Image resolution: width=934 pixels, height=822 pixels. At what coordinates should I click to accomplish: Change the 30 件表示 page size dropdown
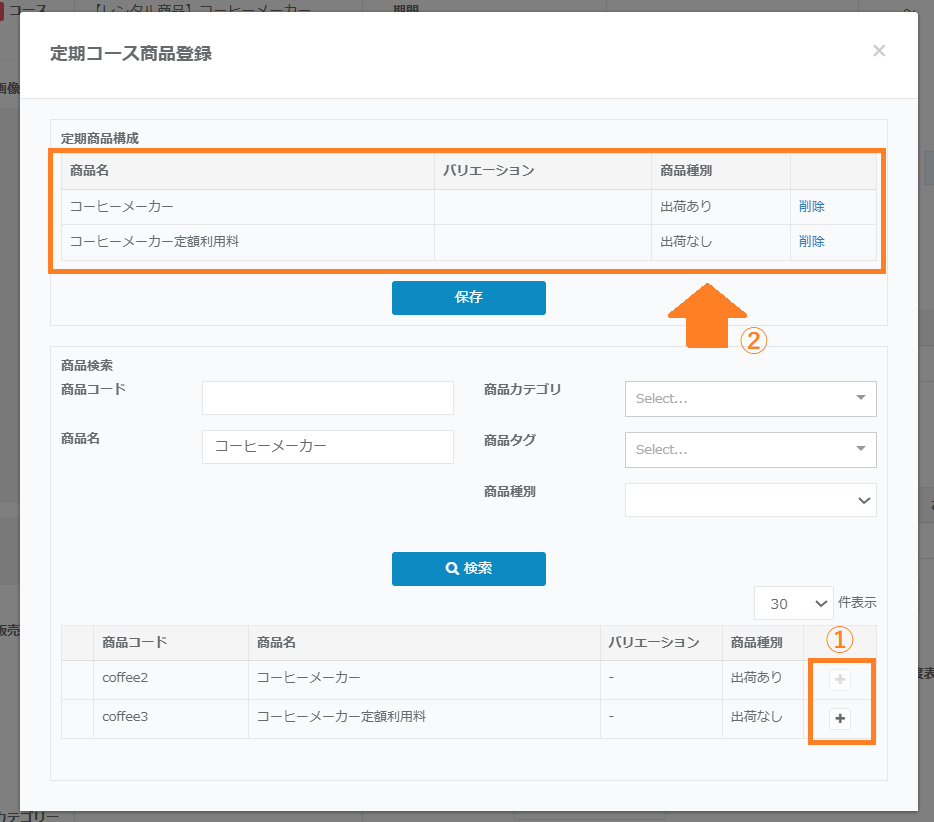(x=794, y=603)
